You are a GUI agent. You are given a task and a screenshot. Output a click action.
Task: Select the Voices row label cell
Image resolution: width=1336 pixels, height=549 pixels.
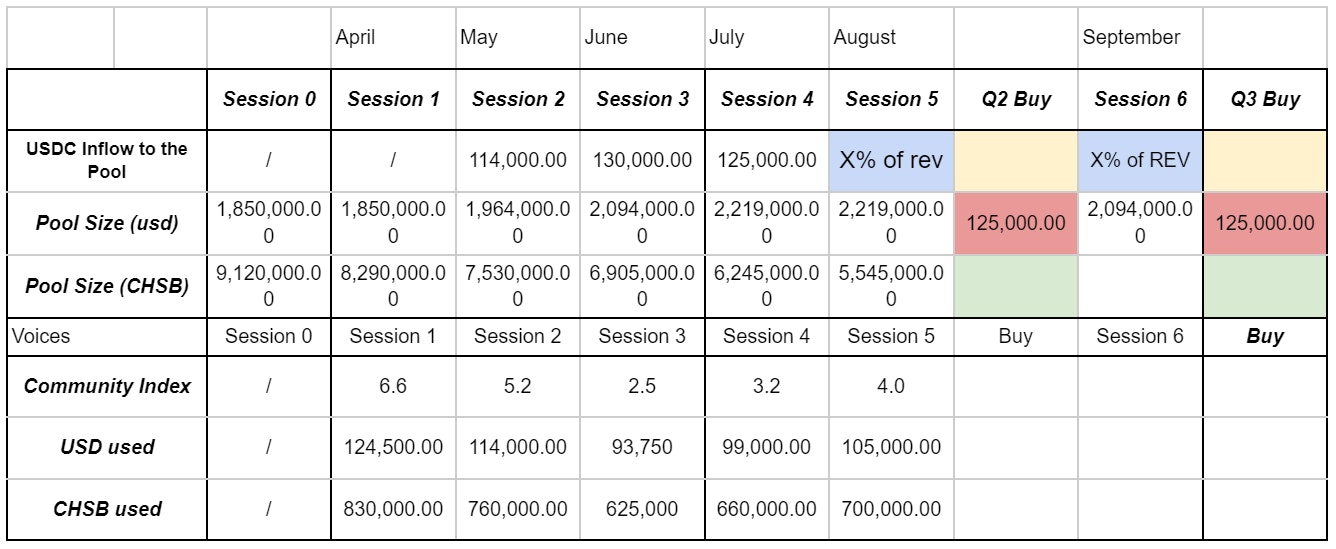click(107, 336)
